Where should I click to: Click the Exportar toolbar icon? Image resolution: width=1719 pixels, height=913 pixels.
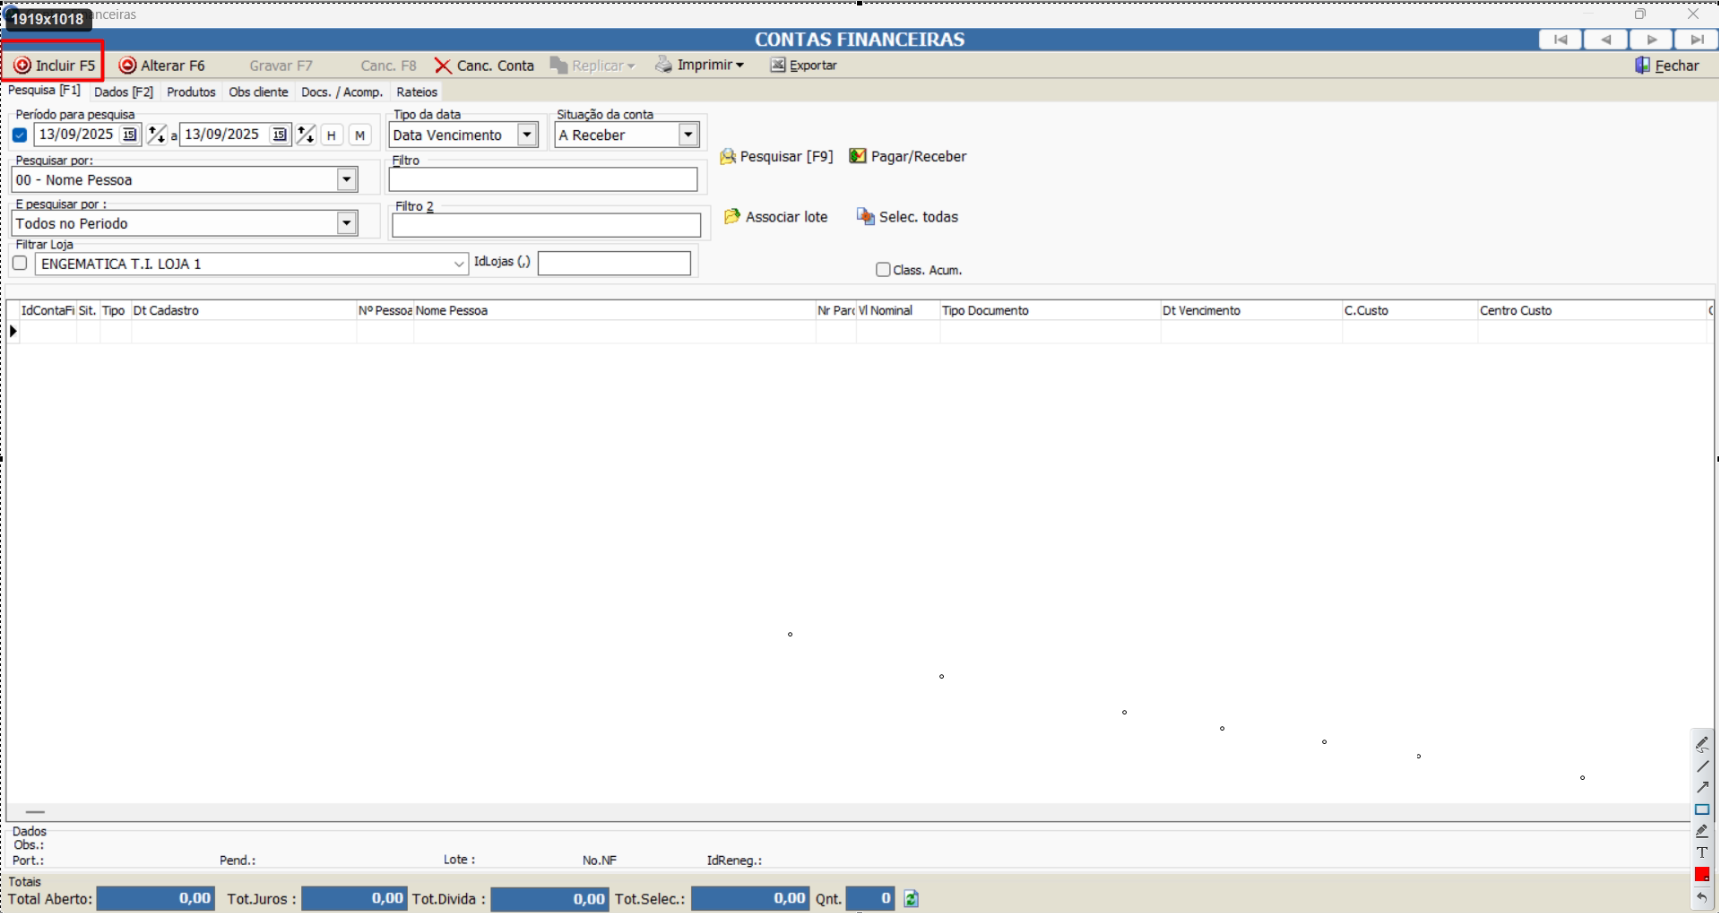tap(778, 65)
